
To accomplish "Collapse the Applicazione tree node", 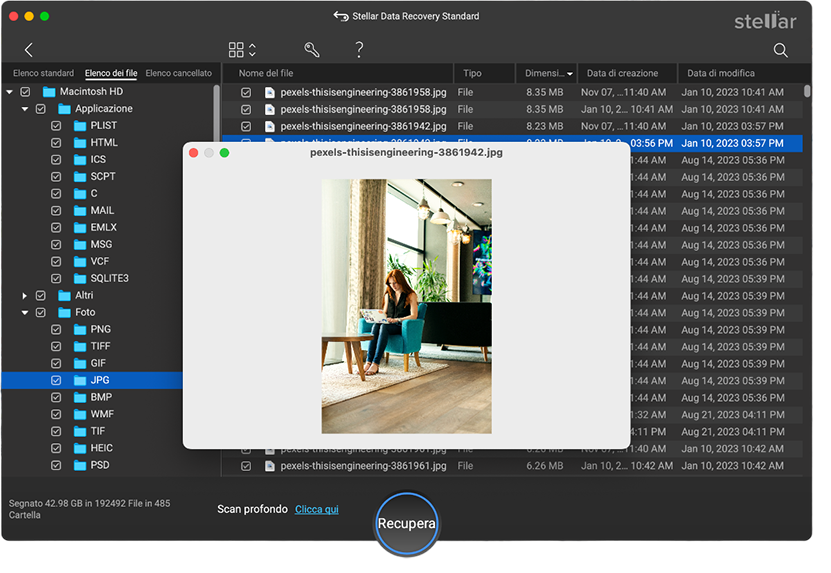I will click(x=25, y=109).
